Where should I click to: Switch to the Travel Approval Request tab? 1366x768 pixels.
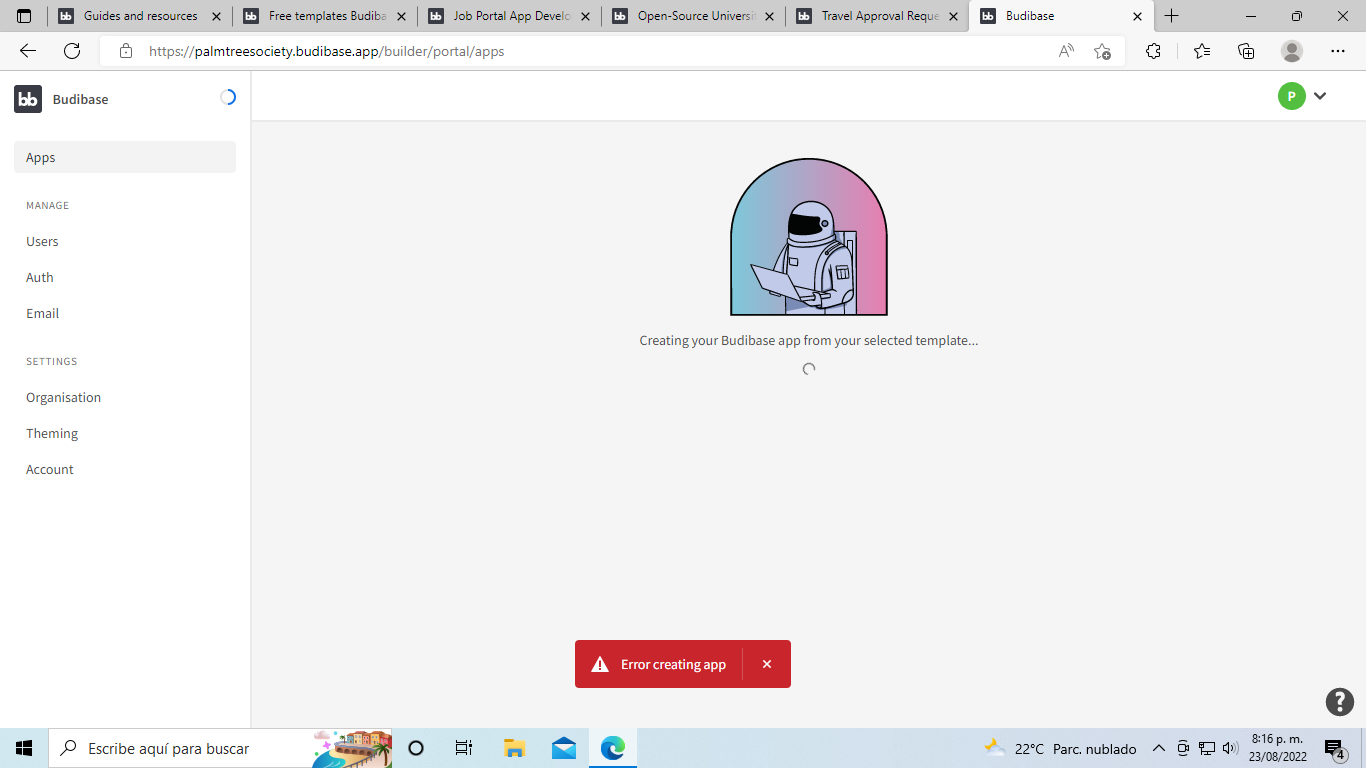(875, 16)
